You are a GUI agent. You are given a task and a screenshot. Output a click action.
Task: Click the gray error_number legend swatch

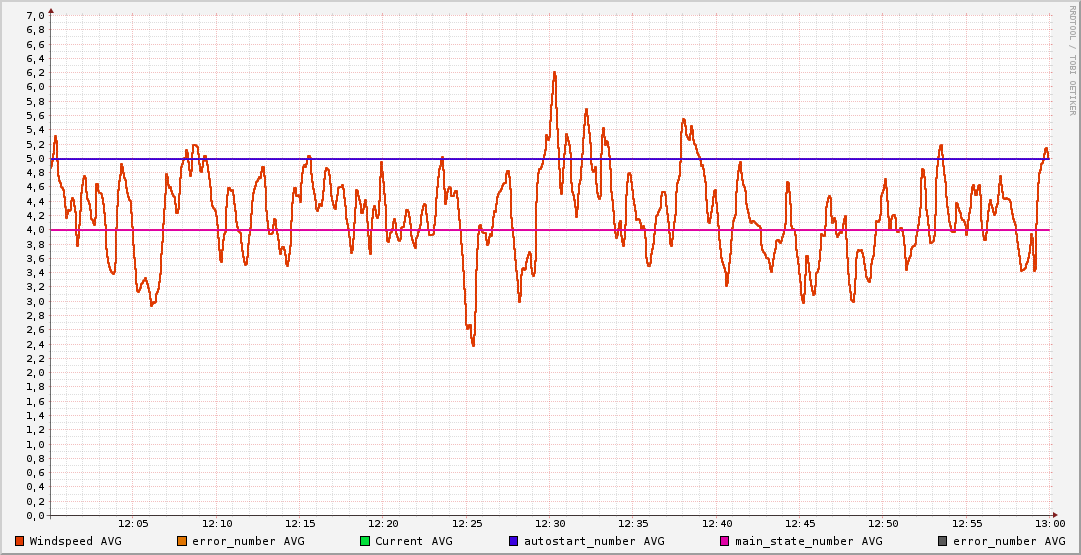point(943,541)
